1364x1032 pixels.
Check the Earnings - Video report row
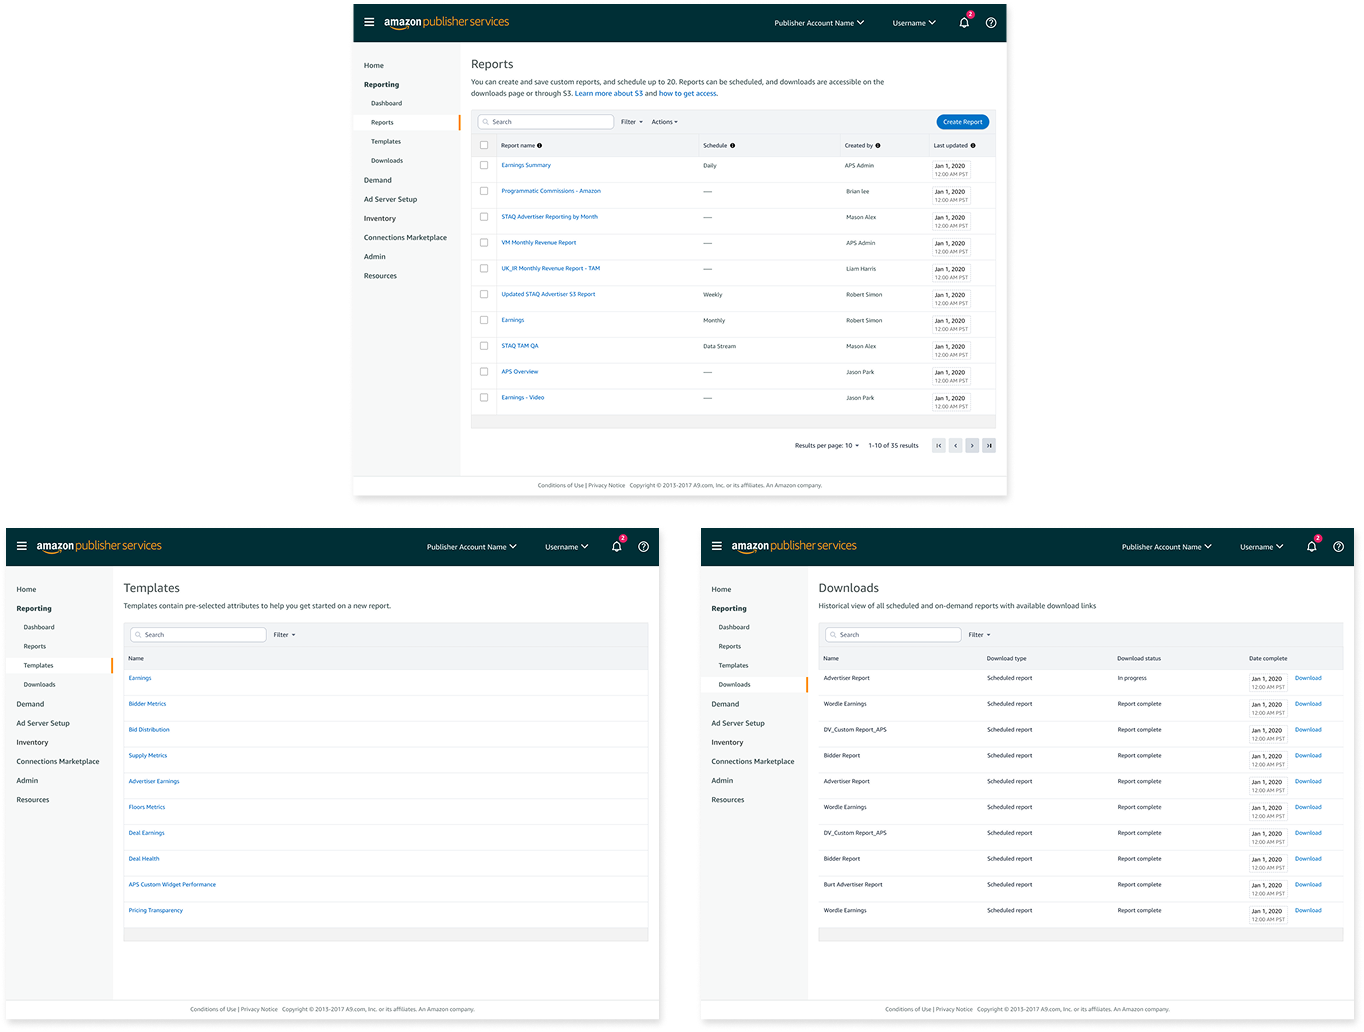click(484, 398)
